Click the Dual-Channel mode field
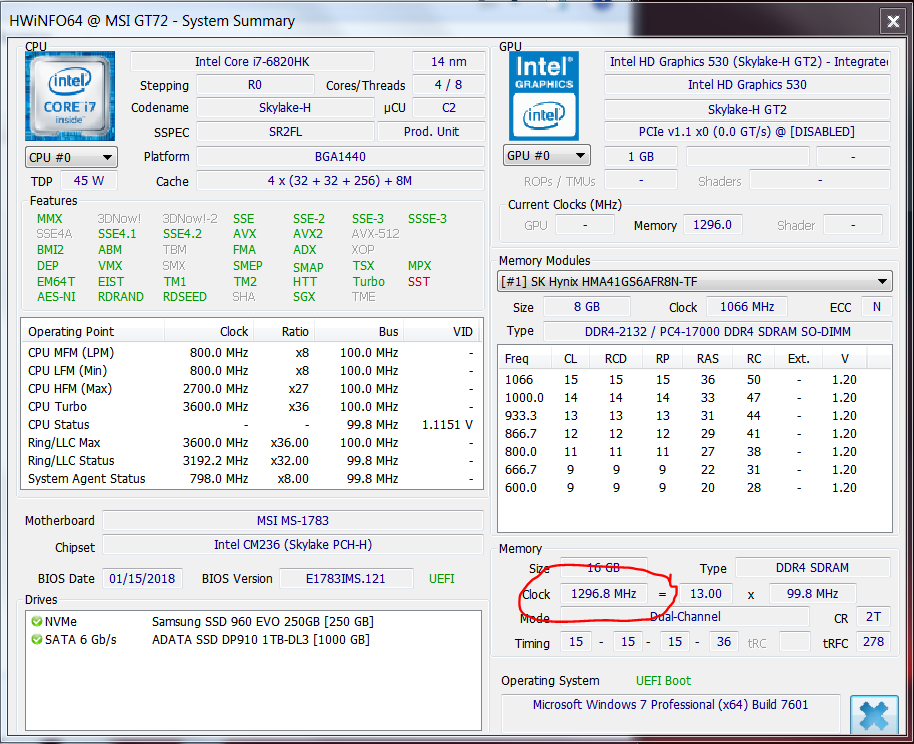Image resolution: width=914 pixels, height=744 pixels. (685, 616)
